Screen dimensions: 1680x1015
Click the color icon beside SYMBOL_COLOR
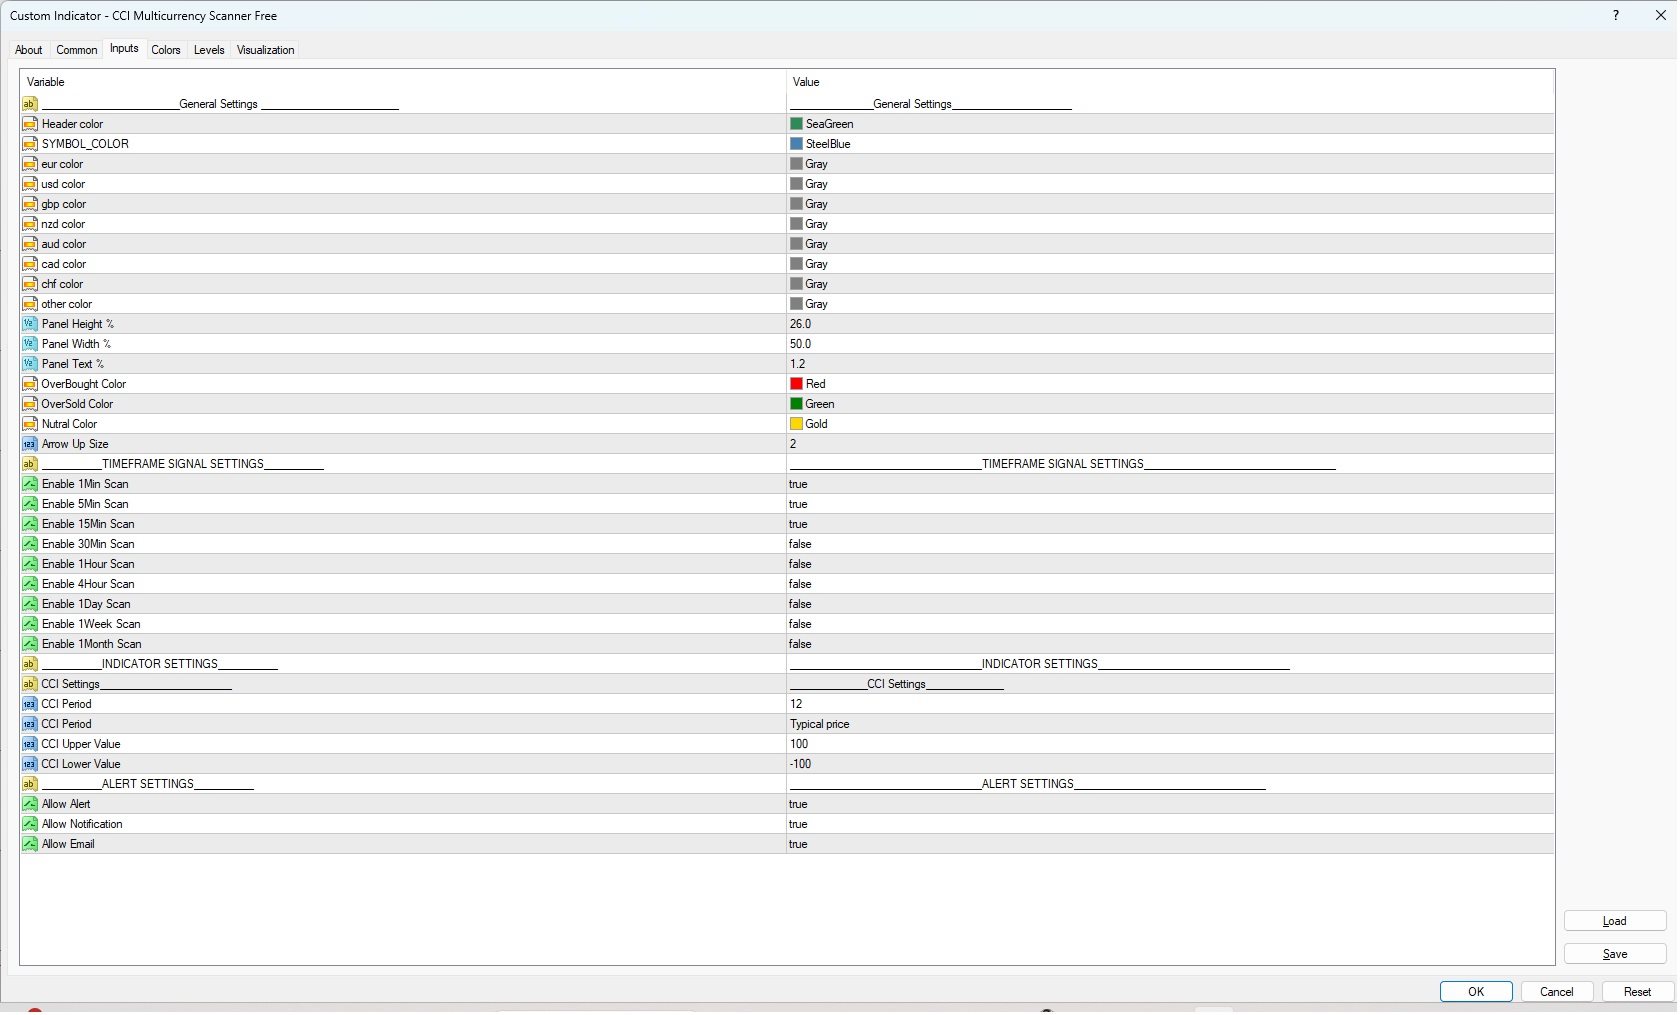click(29, 144)
